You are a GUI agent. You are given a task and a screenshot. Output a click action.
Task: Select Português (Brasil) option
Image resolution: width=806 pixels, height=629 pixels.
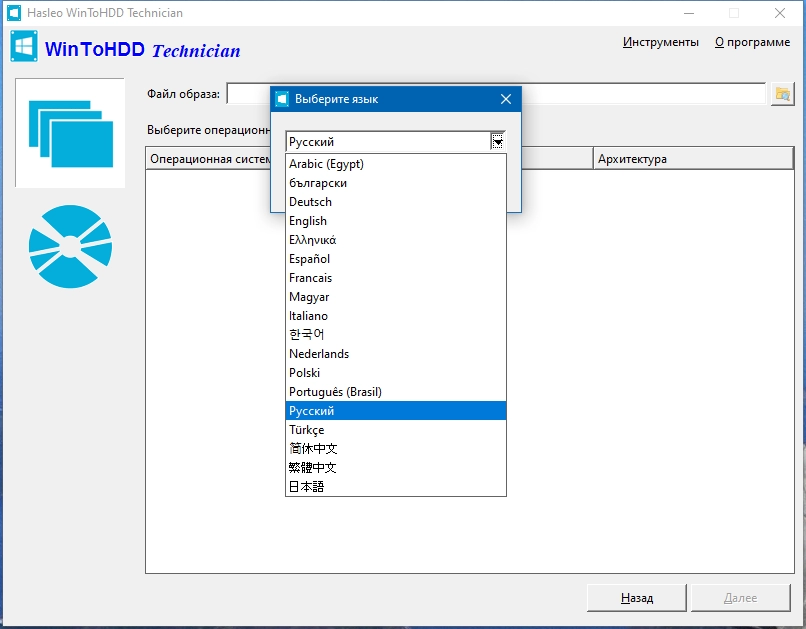click(396, 392)
